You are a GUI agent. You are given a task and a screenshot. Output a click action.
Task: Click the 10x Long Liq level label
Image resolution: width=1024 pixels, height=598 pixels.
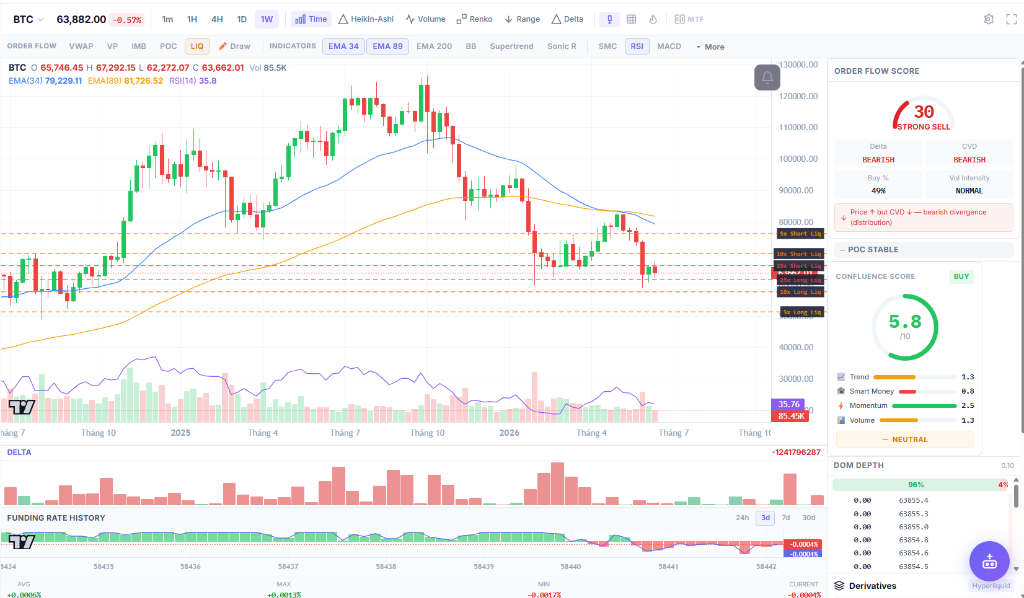click(800, 292)
